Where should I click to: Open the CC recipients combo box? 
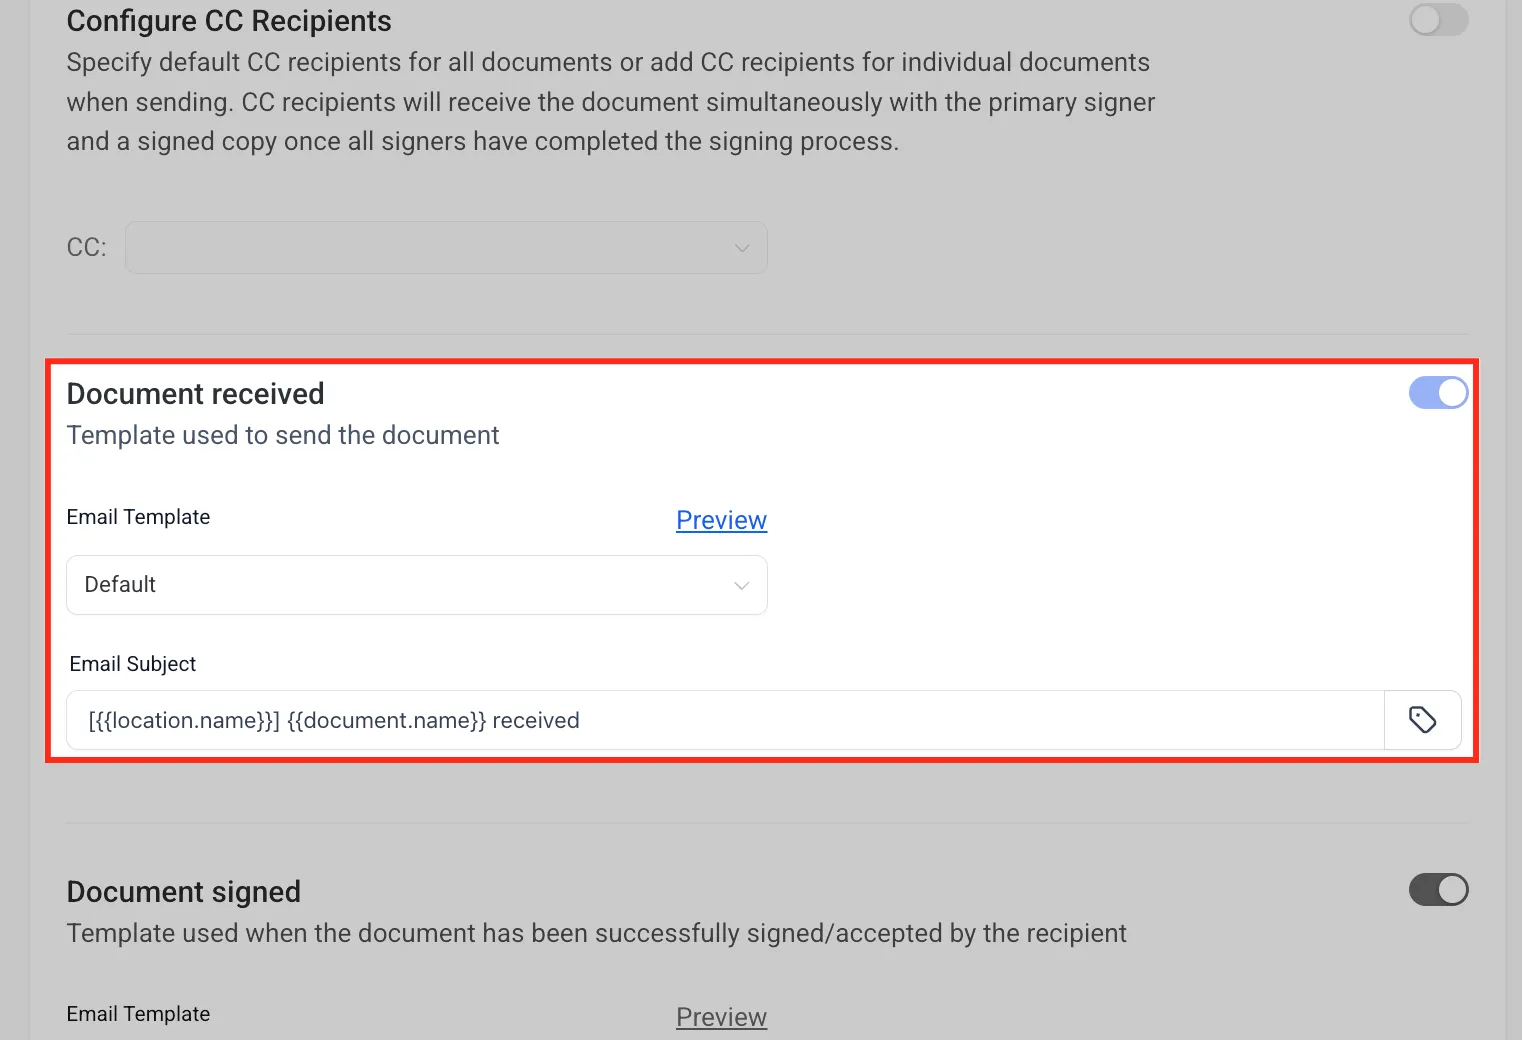tap(446, 247)
